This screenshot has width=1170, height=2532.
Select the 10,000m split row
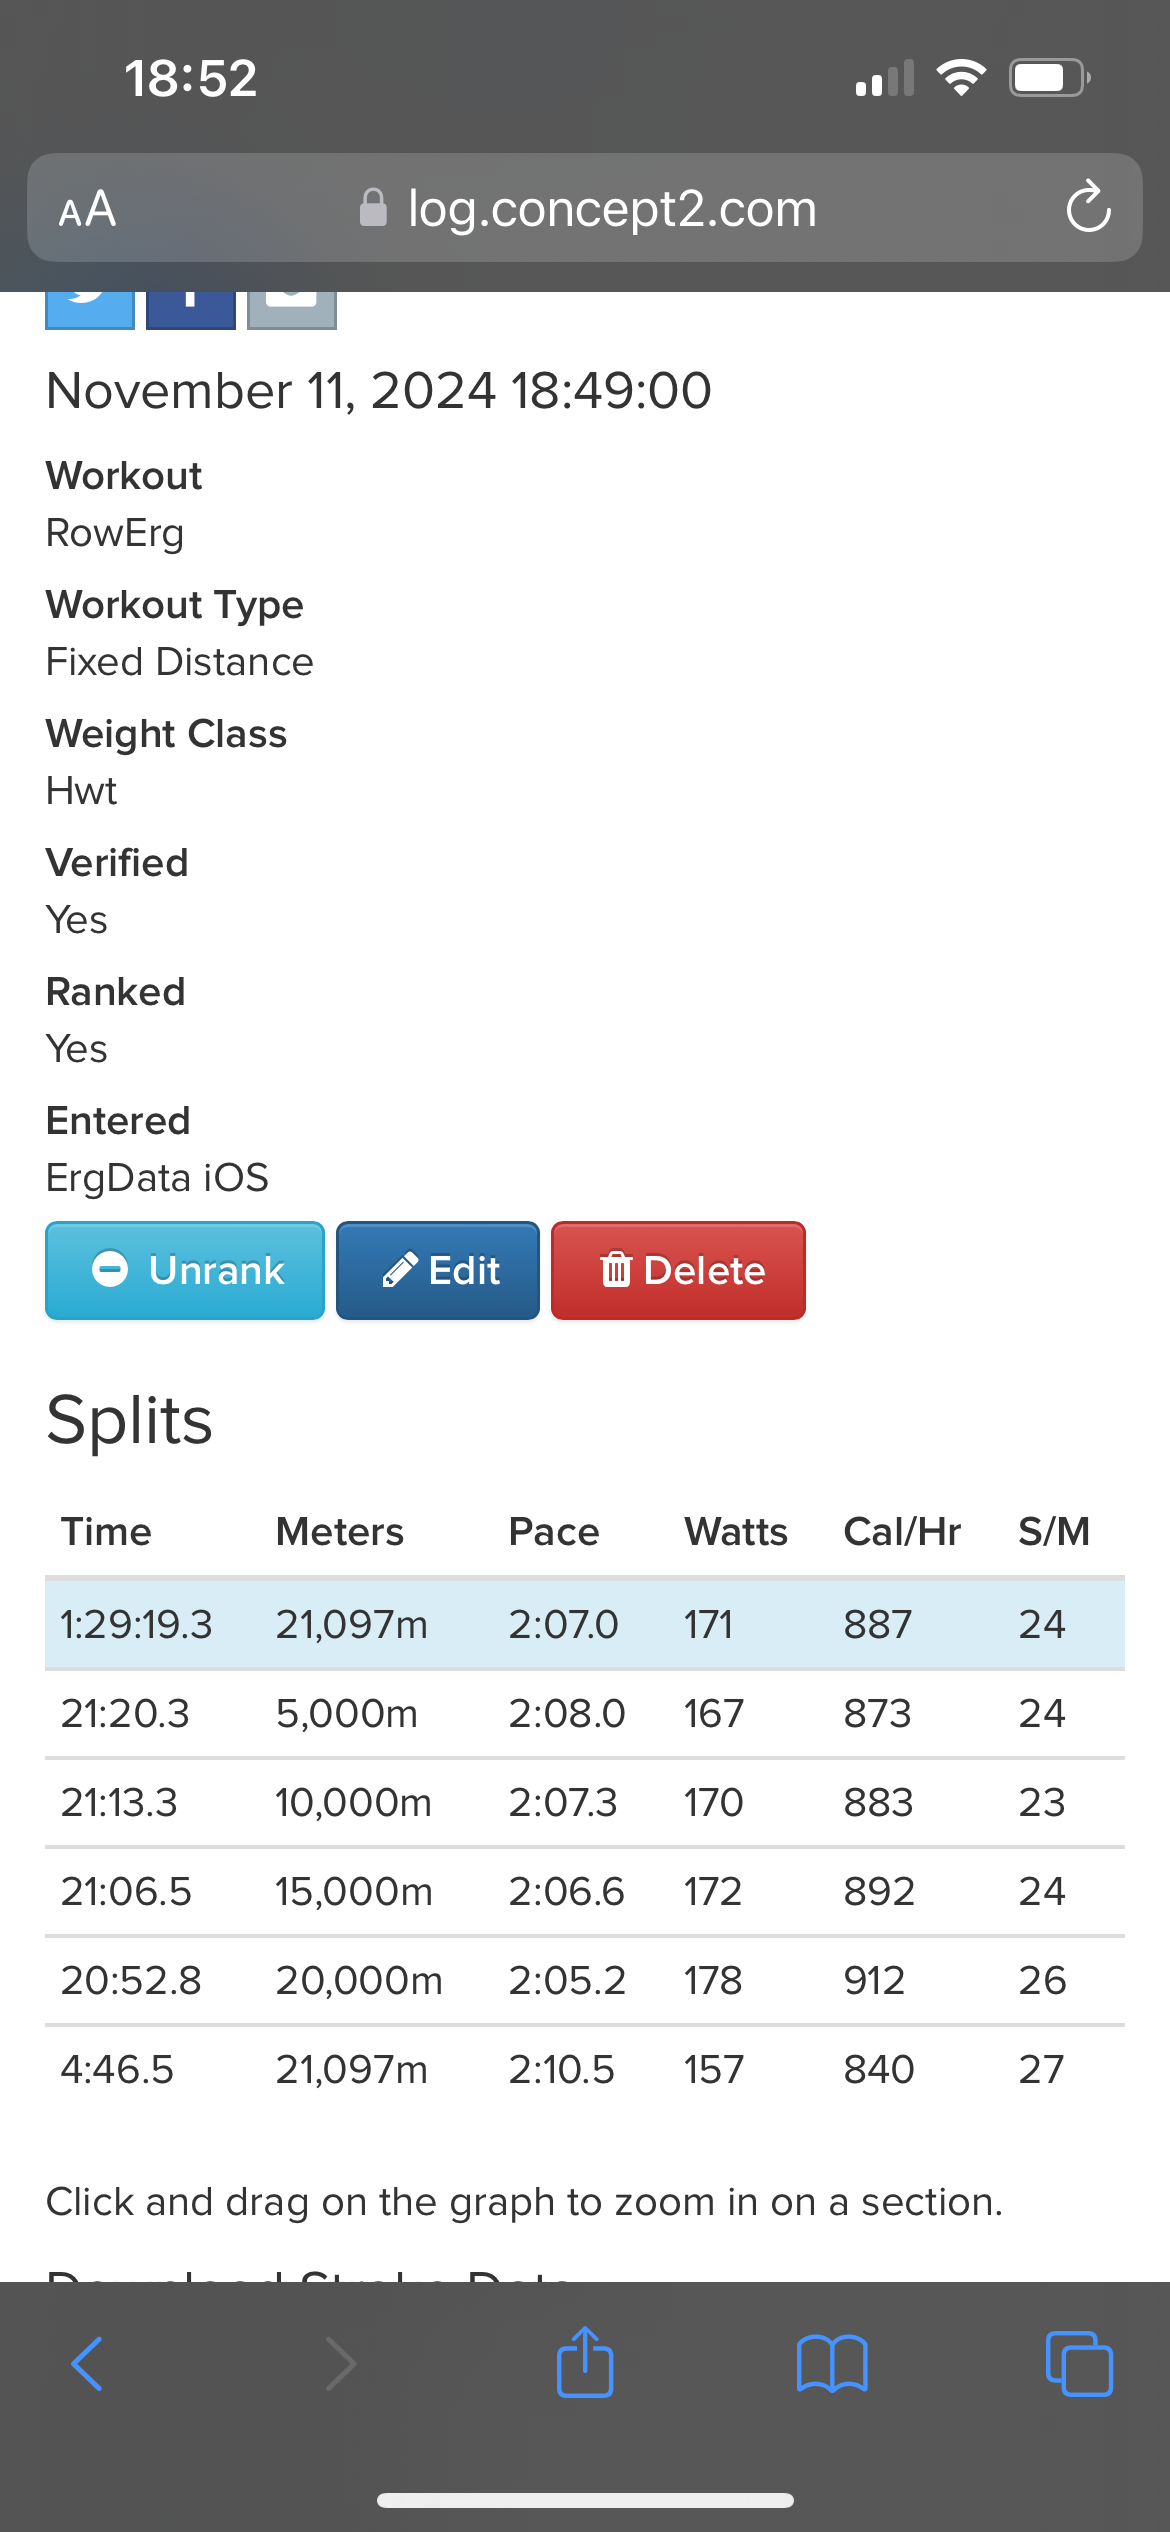[585, 1803]
